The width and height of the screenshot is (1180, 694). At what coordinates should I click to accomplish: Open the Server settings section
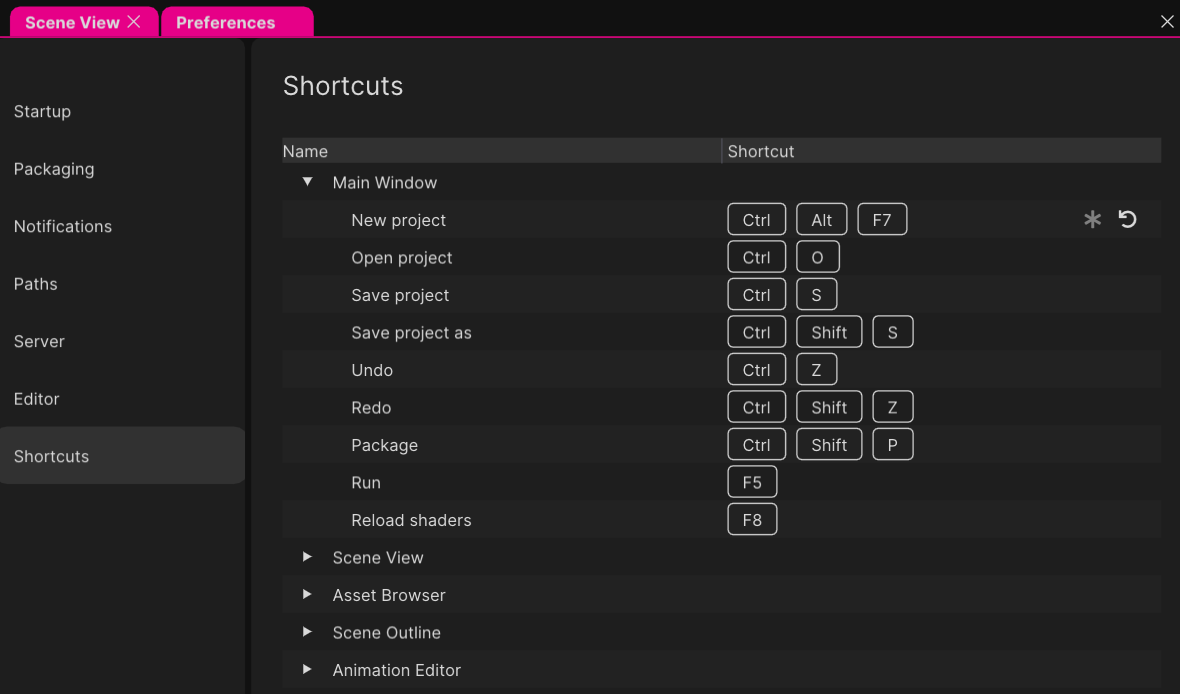click(x=39, y=341)
